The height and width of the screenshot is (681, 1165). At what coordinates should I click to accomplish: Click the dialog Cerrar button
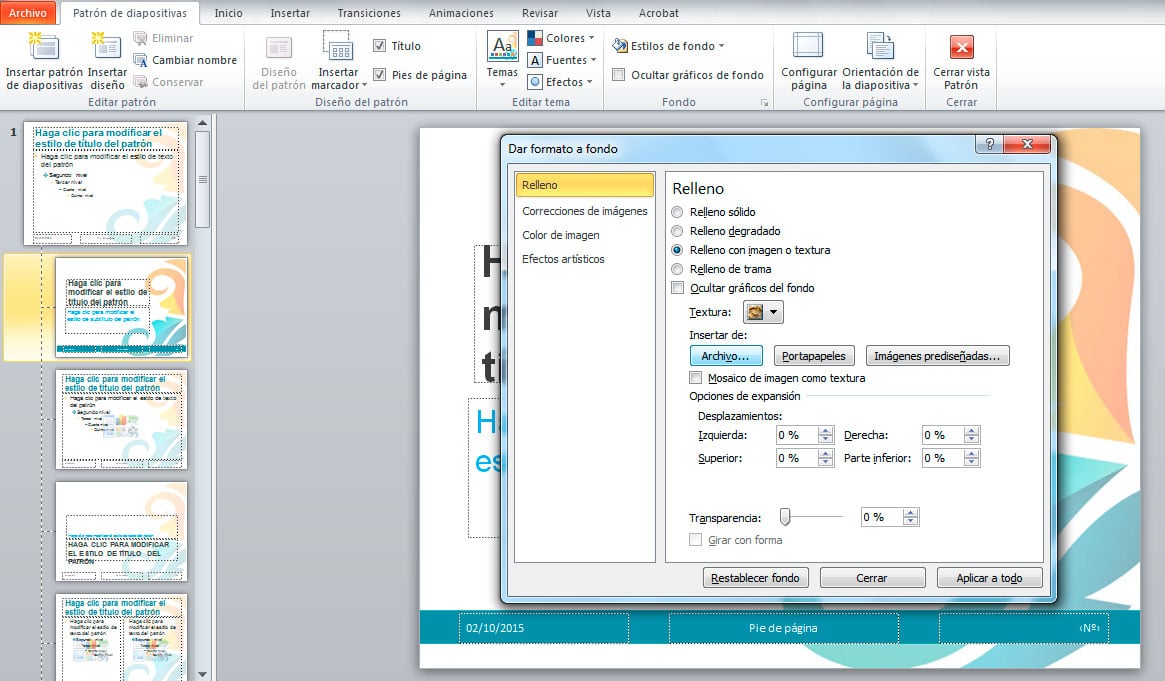pos(872,578)
